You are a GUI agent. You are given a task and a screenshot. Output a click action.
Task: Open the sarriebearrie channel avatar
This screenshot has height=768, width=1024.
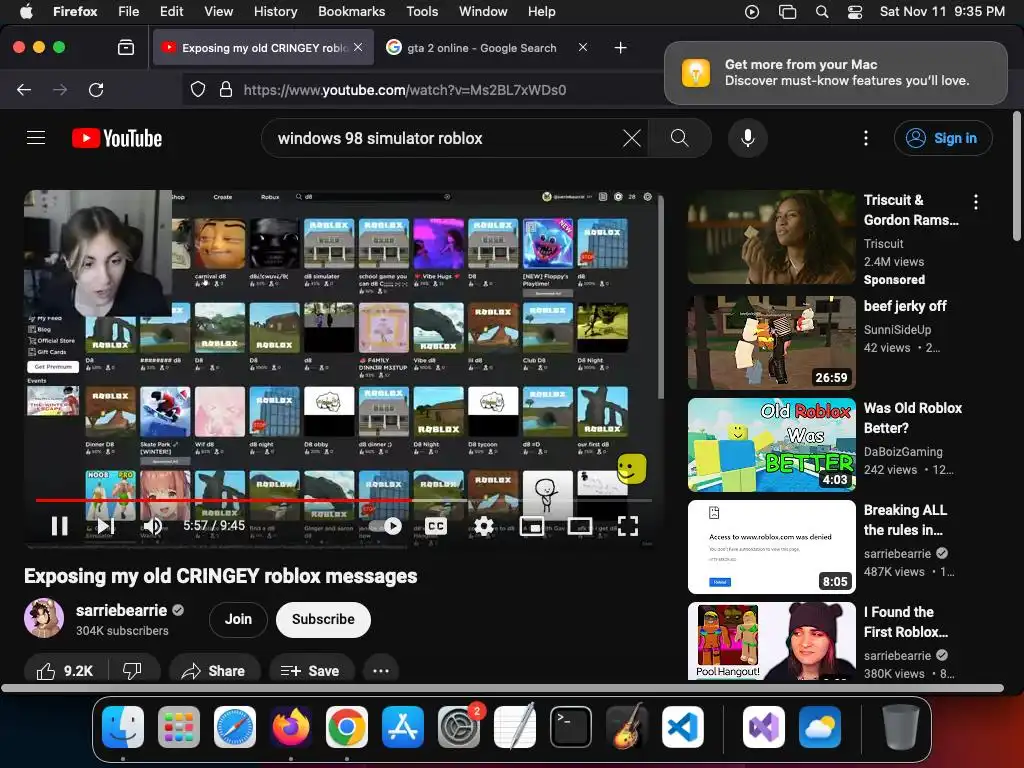pyautogui.click(x=44, y=618)
